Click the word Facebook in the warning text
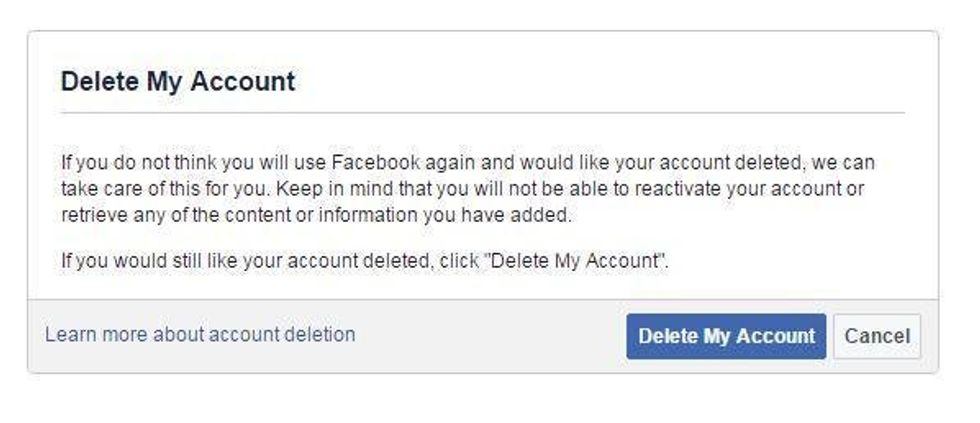This screenshot has width=980, height=423. pyautogui.click(x=376, y=162)
